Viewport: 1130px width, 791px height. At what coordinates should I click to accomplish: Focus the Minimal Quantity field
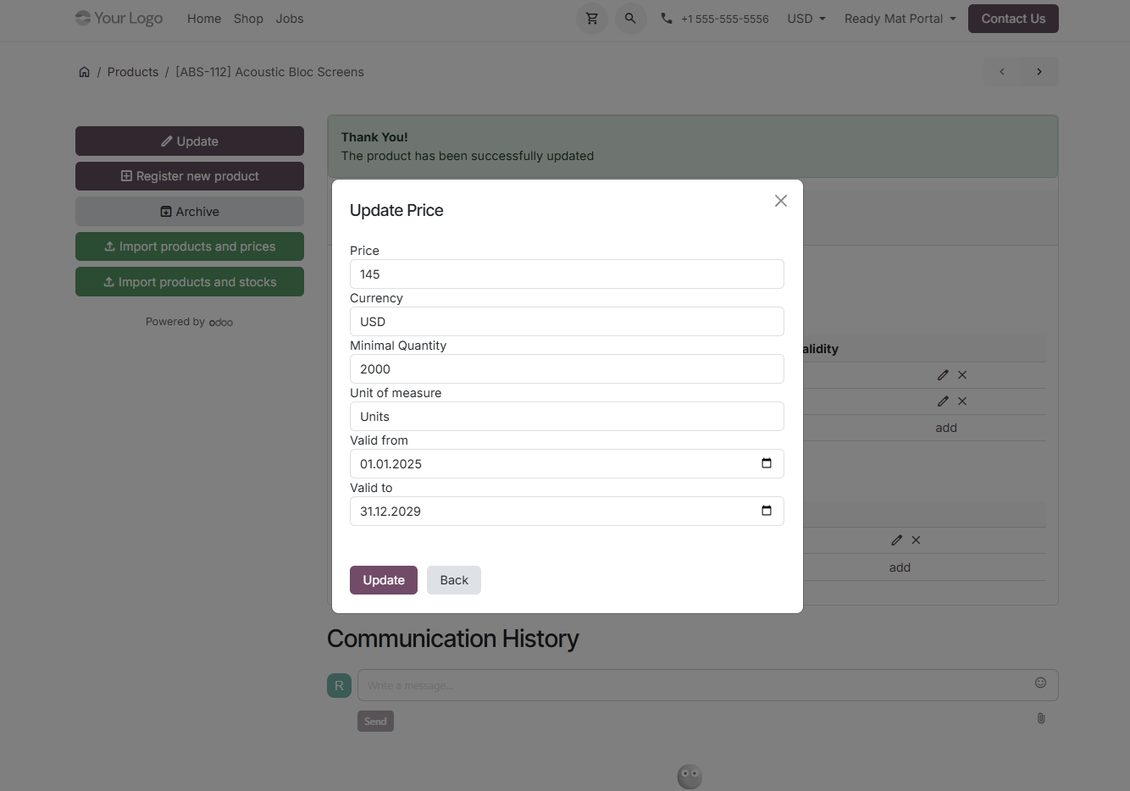(x=566, y=369)
